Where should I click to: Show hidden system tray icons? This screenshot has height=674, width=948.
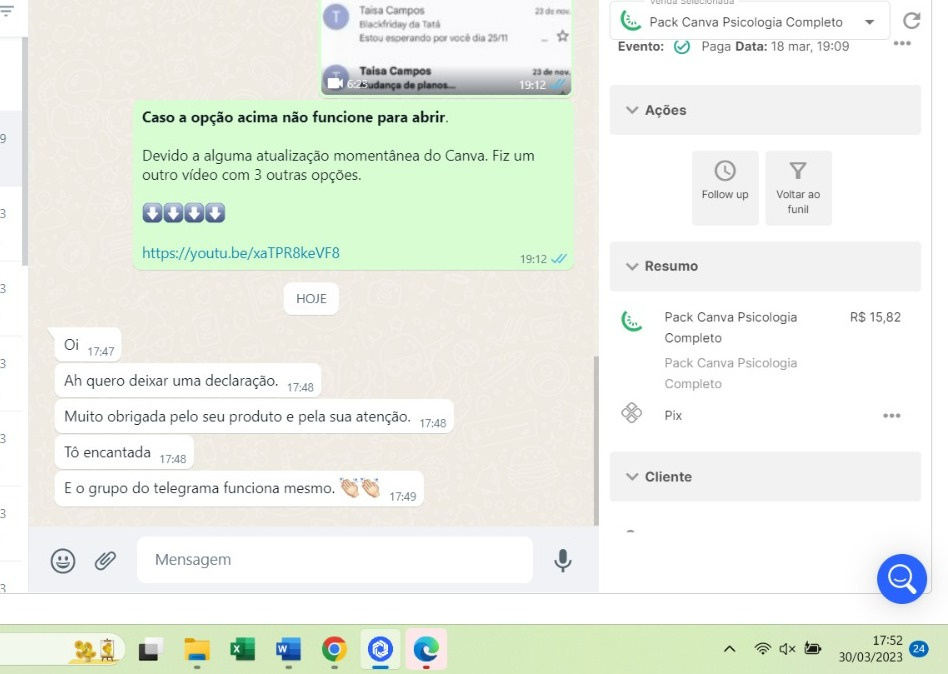point(730,650)
